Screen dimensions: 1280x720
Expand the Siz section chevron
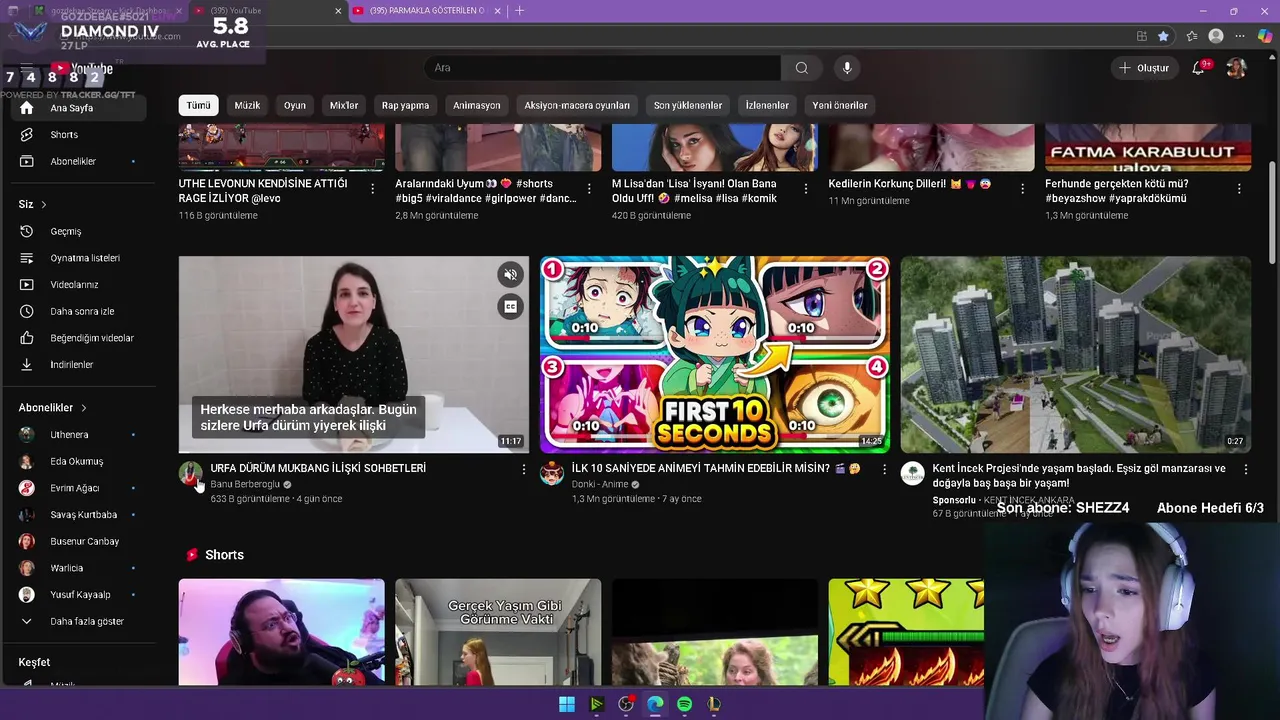(x=43, y=205)
